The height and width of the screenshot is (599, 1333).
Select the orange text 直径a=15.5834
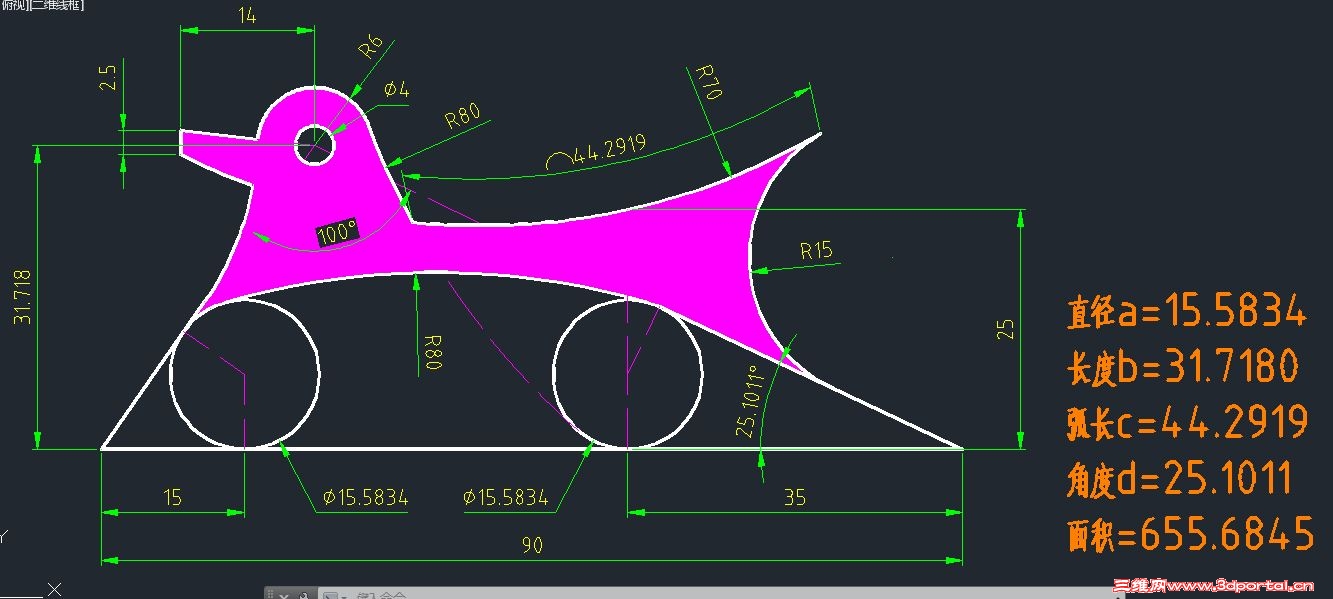(1186, 312)
